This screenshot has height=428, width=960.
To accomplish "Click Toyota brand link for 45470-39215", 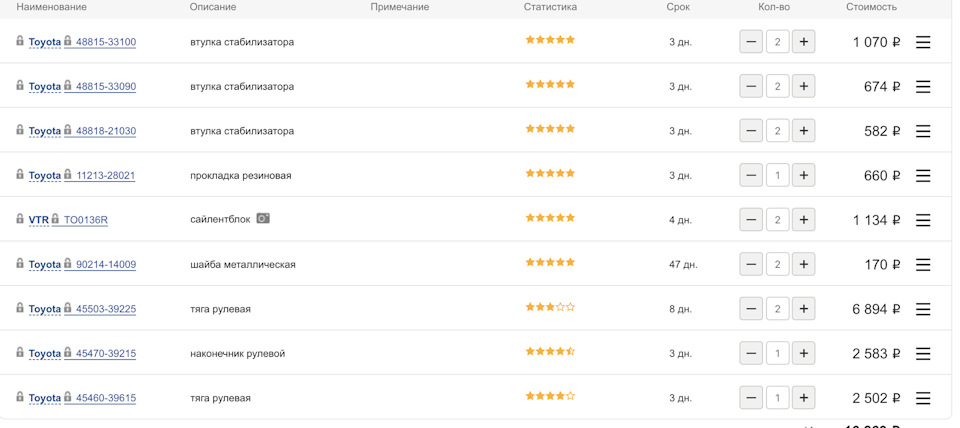I will pos(45,353).
